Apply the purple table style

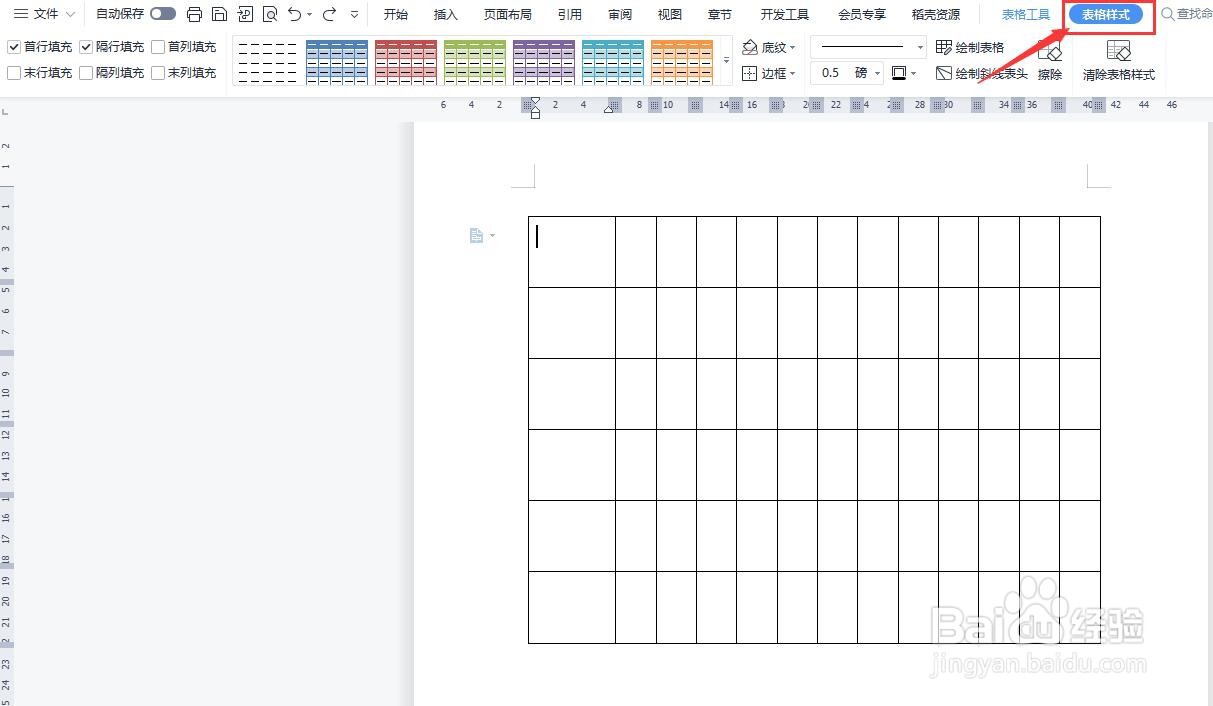pyautogui.click(x=544, y=61)
